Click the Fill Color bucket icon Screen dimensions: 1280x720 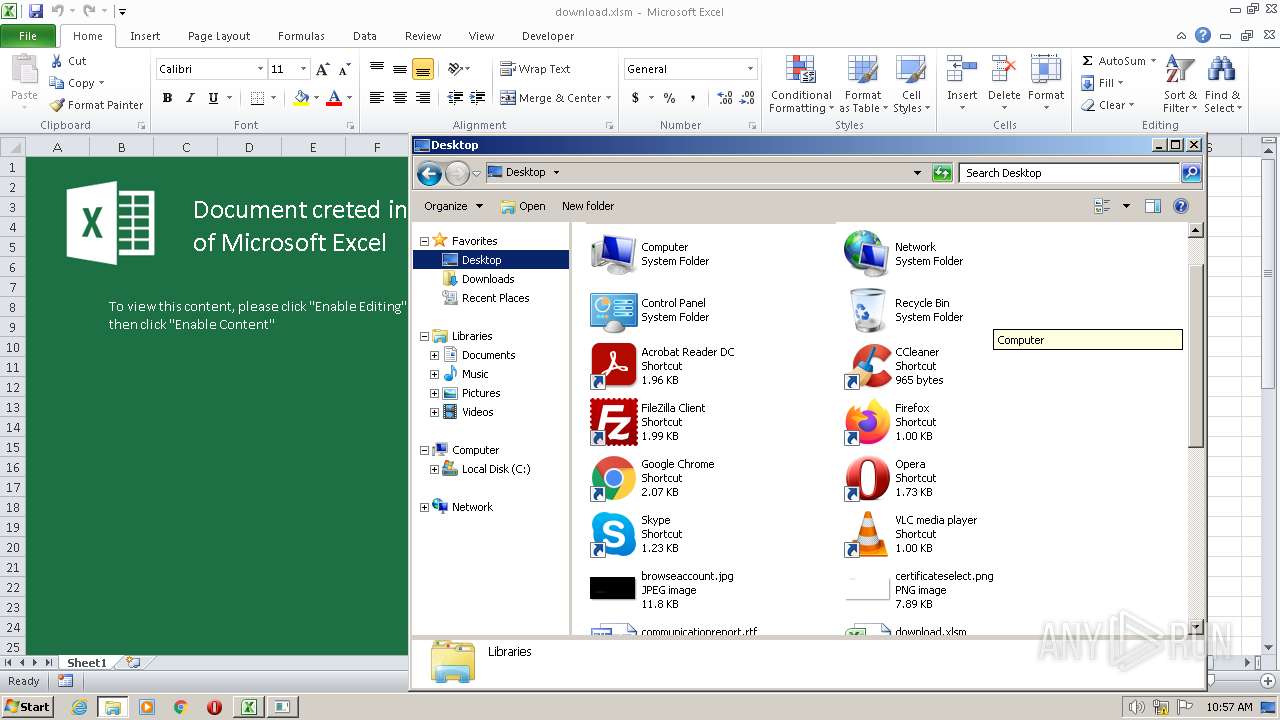(301, 98)
